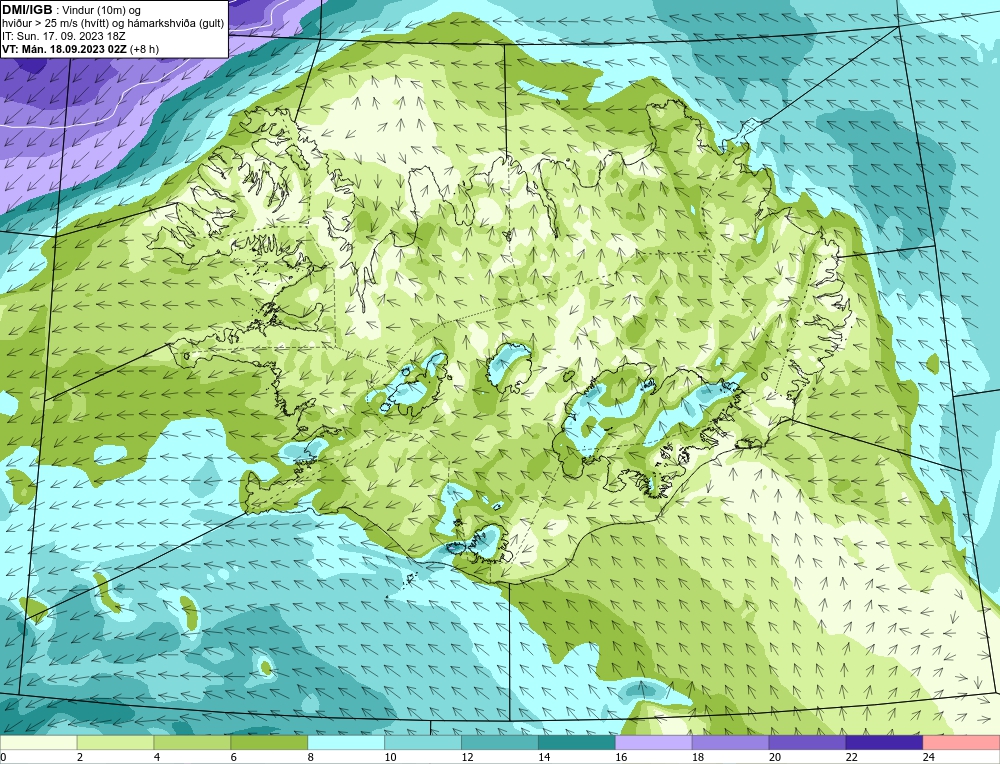Click the 'hviður > 25 m/s' description line
The image size is (1000, 764).
point(113,23)
